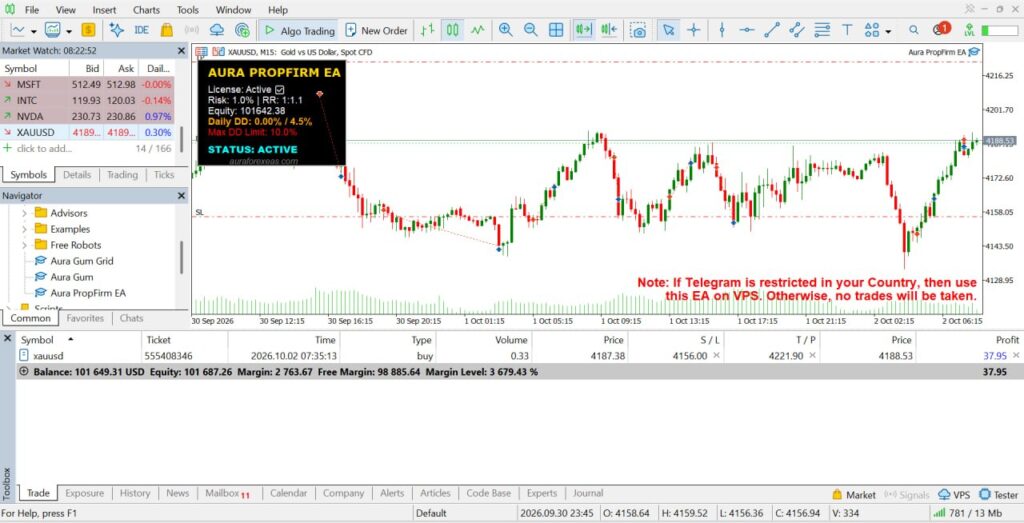Zoom in on the chart
The image size is (1024, 523).
pos(505,30)
